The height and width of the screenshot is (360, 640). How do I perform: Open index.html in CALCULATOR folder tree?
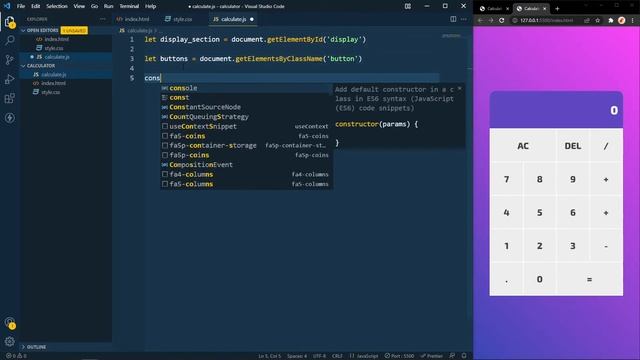pyautogui.click(x=53, y=83)
